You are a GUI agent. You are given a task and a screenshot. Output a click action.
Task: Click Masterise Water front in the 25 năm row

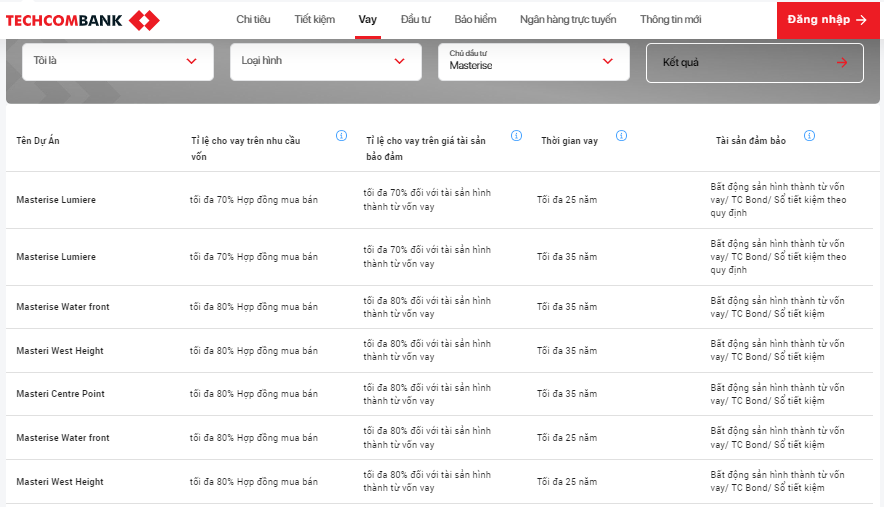point(63,438)
